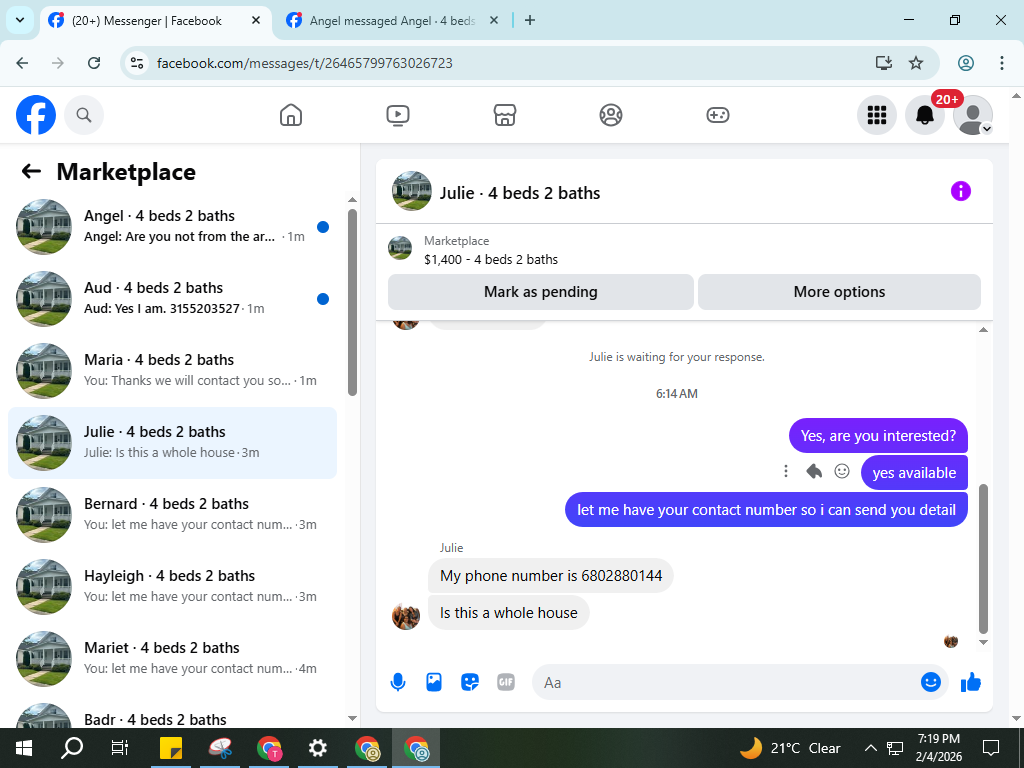Open Chrome profile icon
This screenshot has height=768, width=1024.
[966, 63]
